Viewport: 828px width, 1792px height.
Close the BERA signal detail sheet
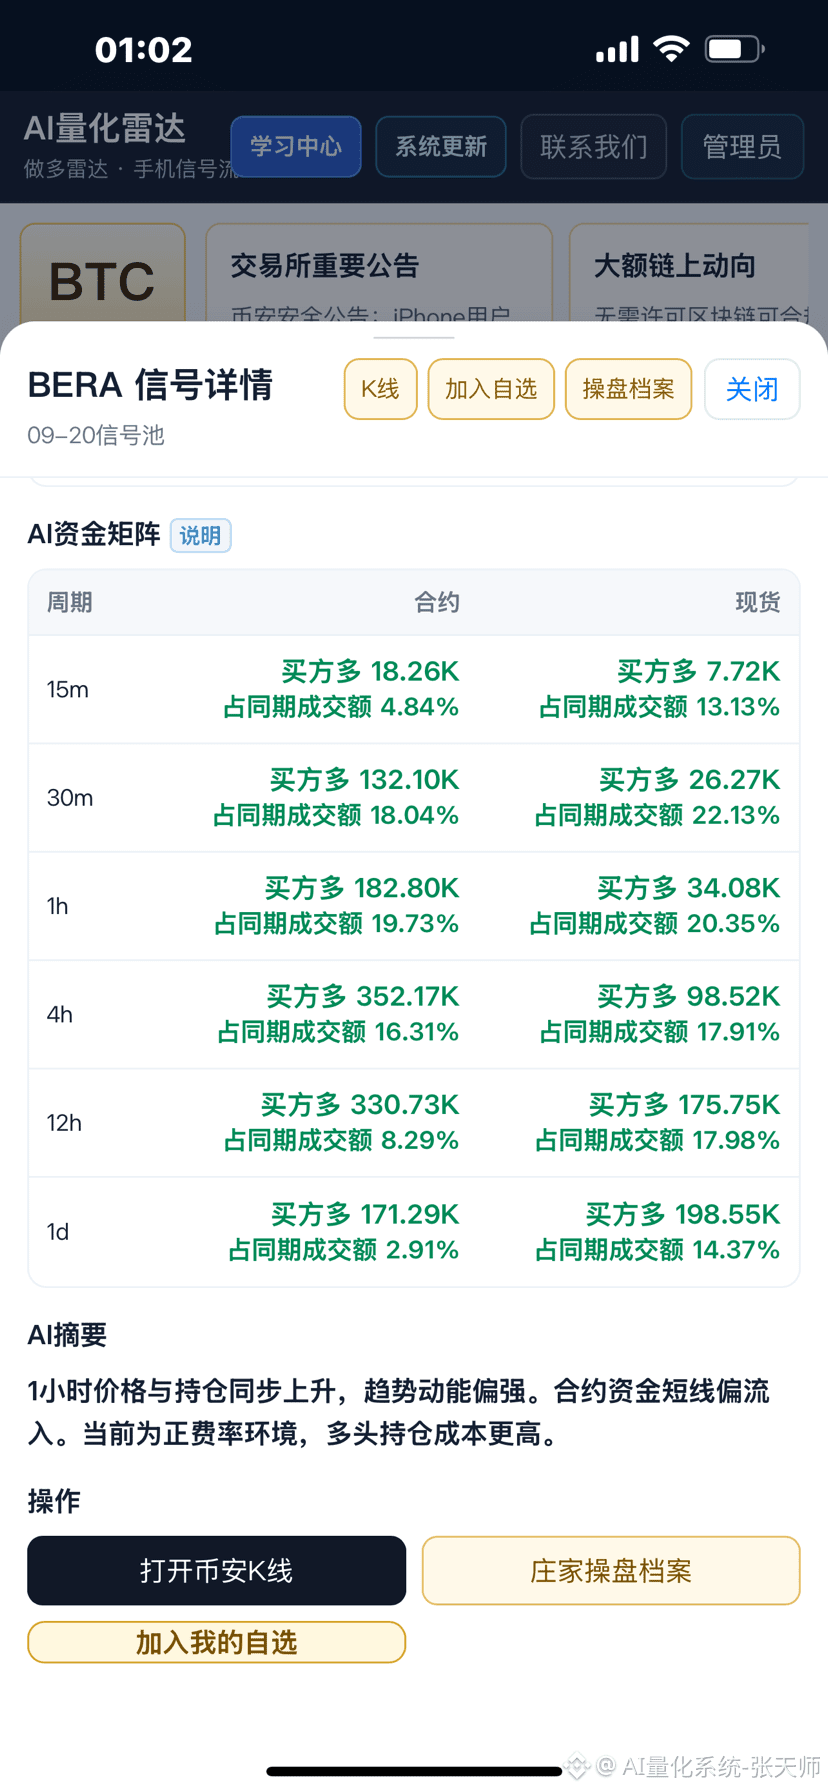click(752, 389)
